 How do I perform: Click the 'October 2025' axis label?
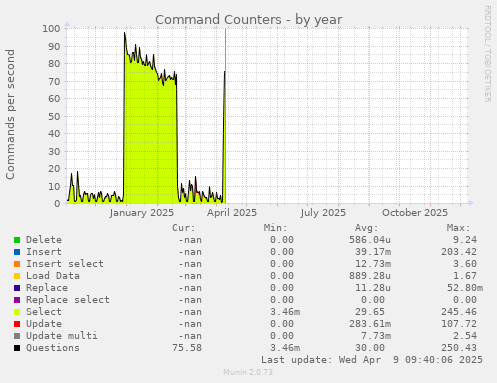[415, 213]
